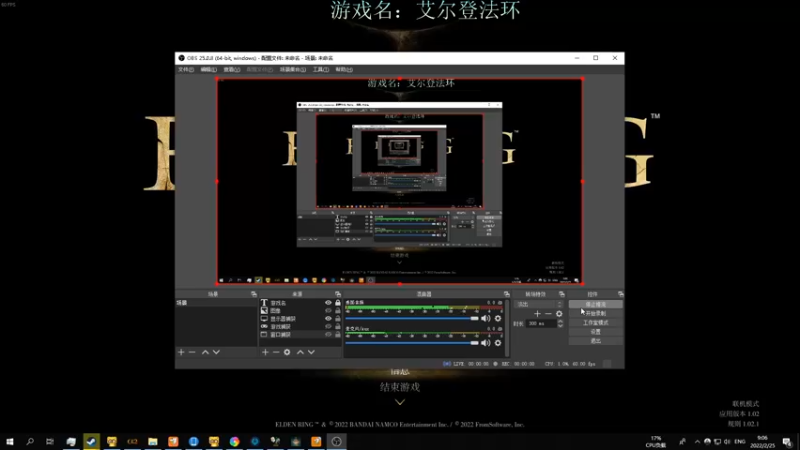800x450 pixels.
Task: Pop out the Sources dock
Action: [x=338, y=294]
